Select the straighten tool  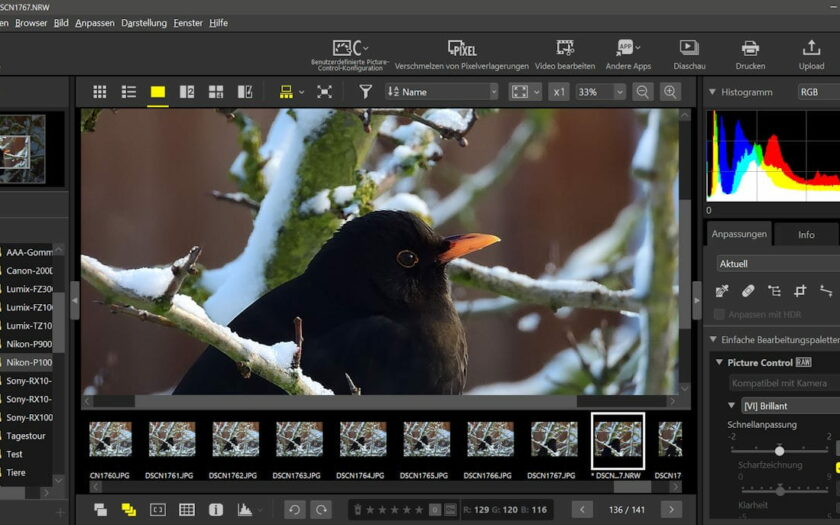(826, 291)
